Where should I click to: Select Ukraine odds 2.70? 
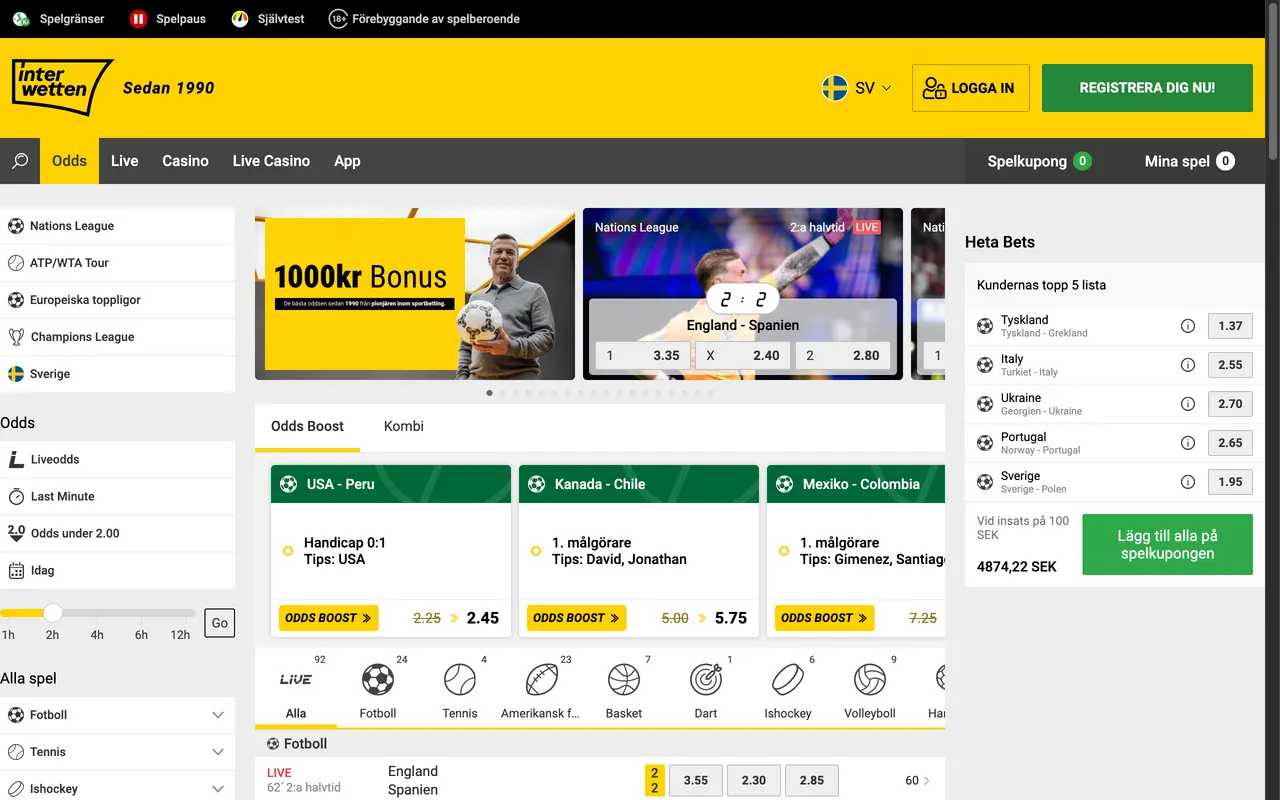[x=1230, y=404]
